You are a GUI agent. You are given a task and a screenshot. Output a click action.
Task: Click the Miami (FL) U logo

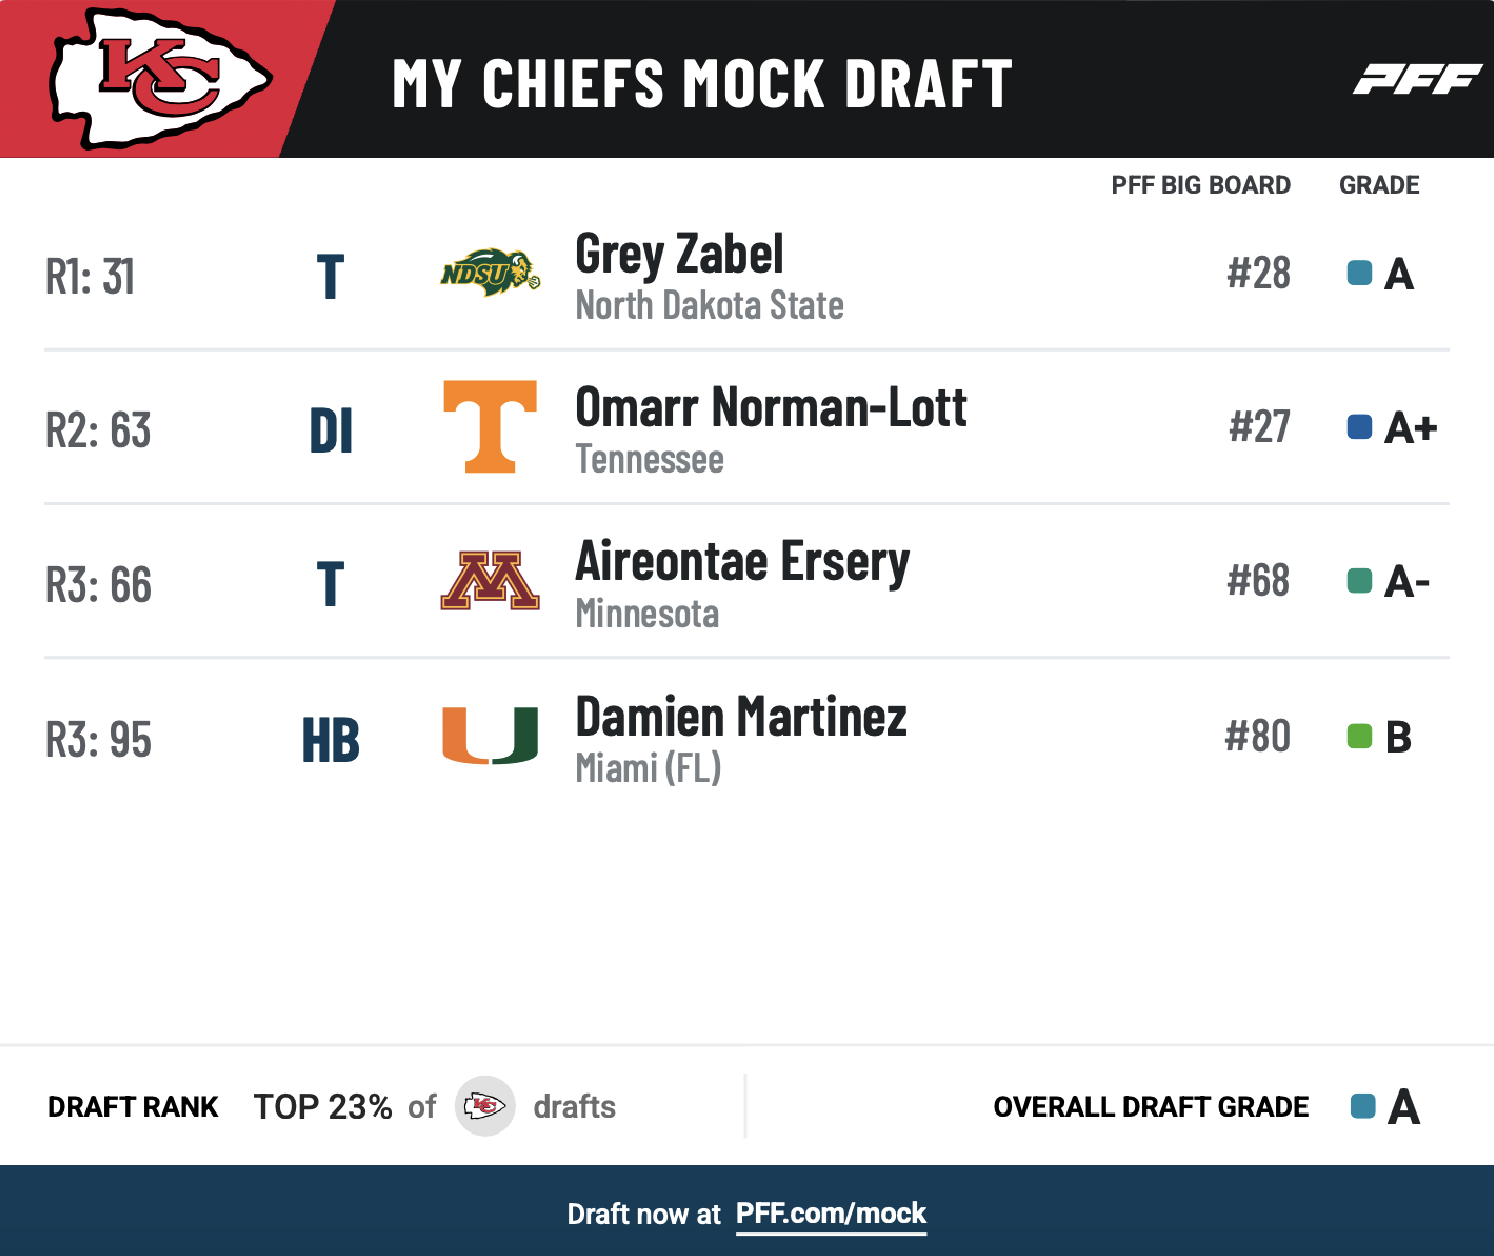490,736
